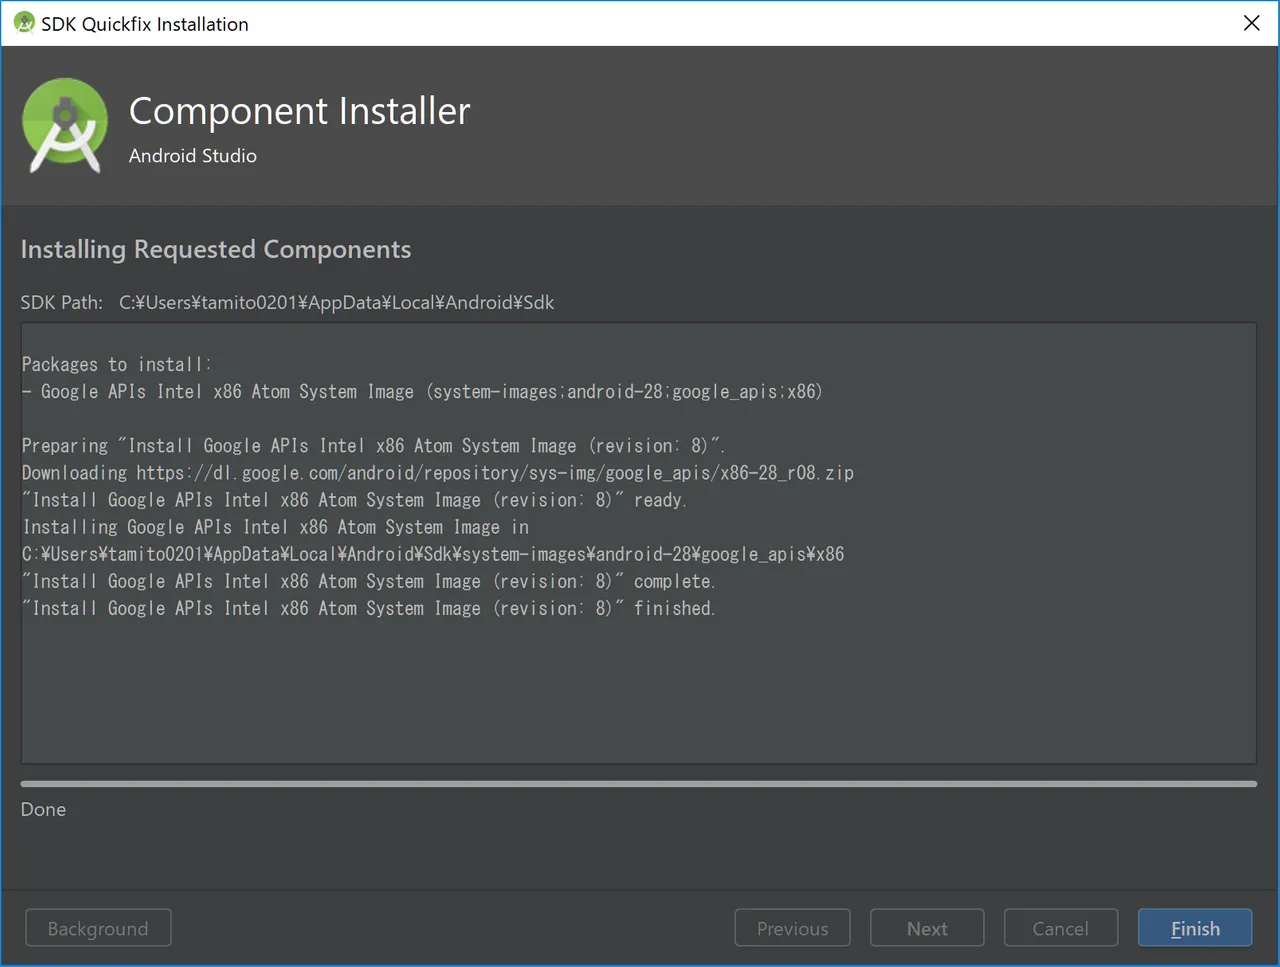1280x967 pixels.
Task: Click the 'Packages to install:' log line
Action: (x=117, y=364)
